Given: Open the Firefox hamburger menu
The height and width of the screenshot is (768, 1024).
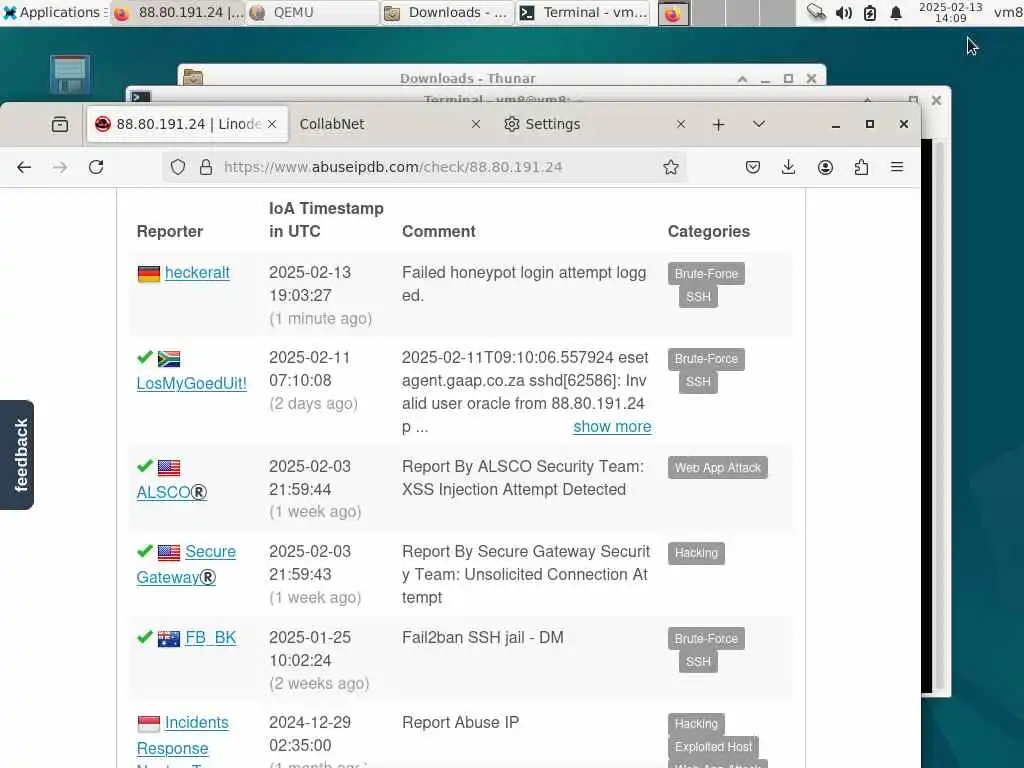Looking at the screenshot, I should coord(897,167).
